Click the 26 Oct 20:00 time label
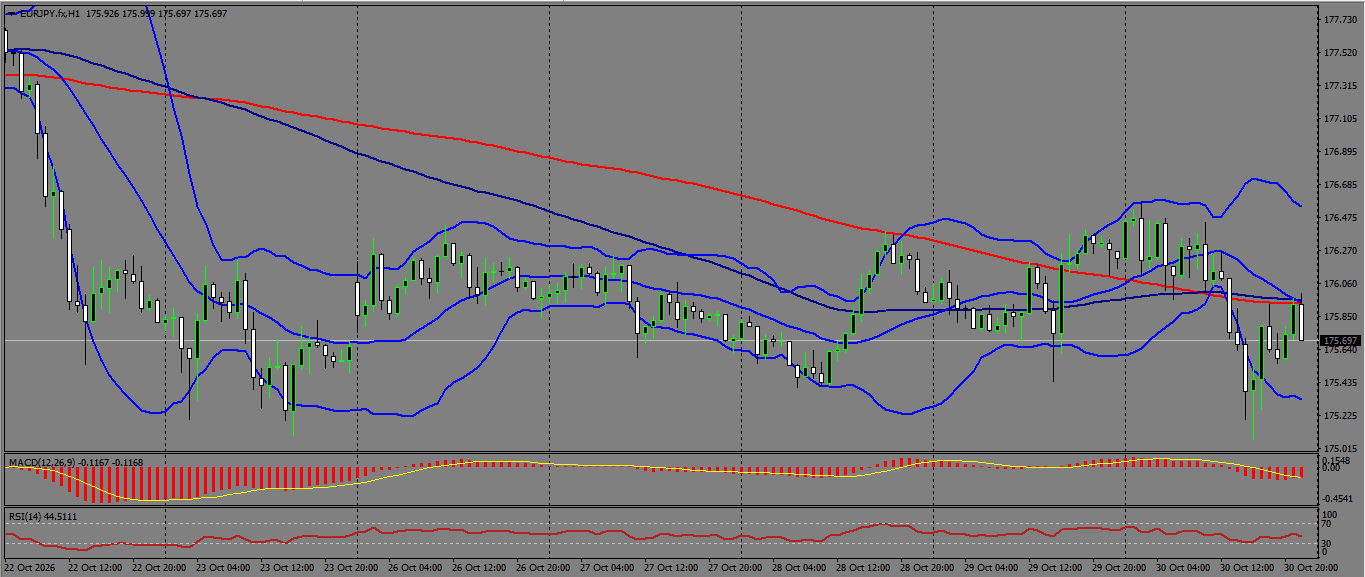The image size is (1365, 577). point(544,567)
